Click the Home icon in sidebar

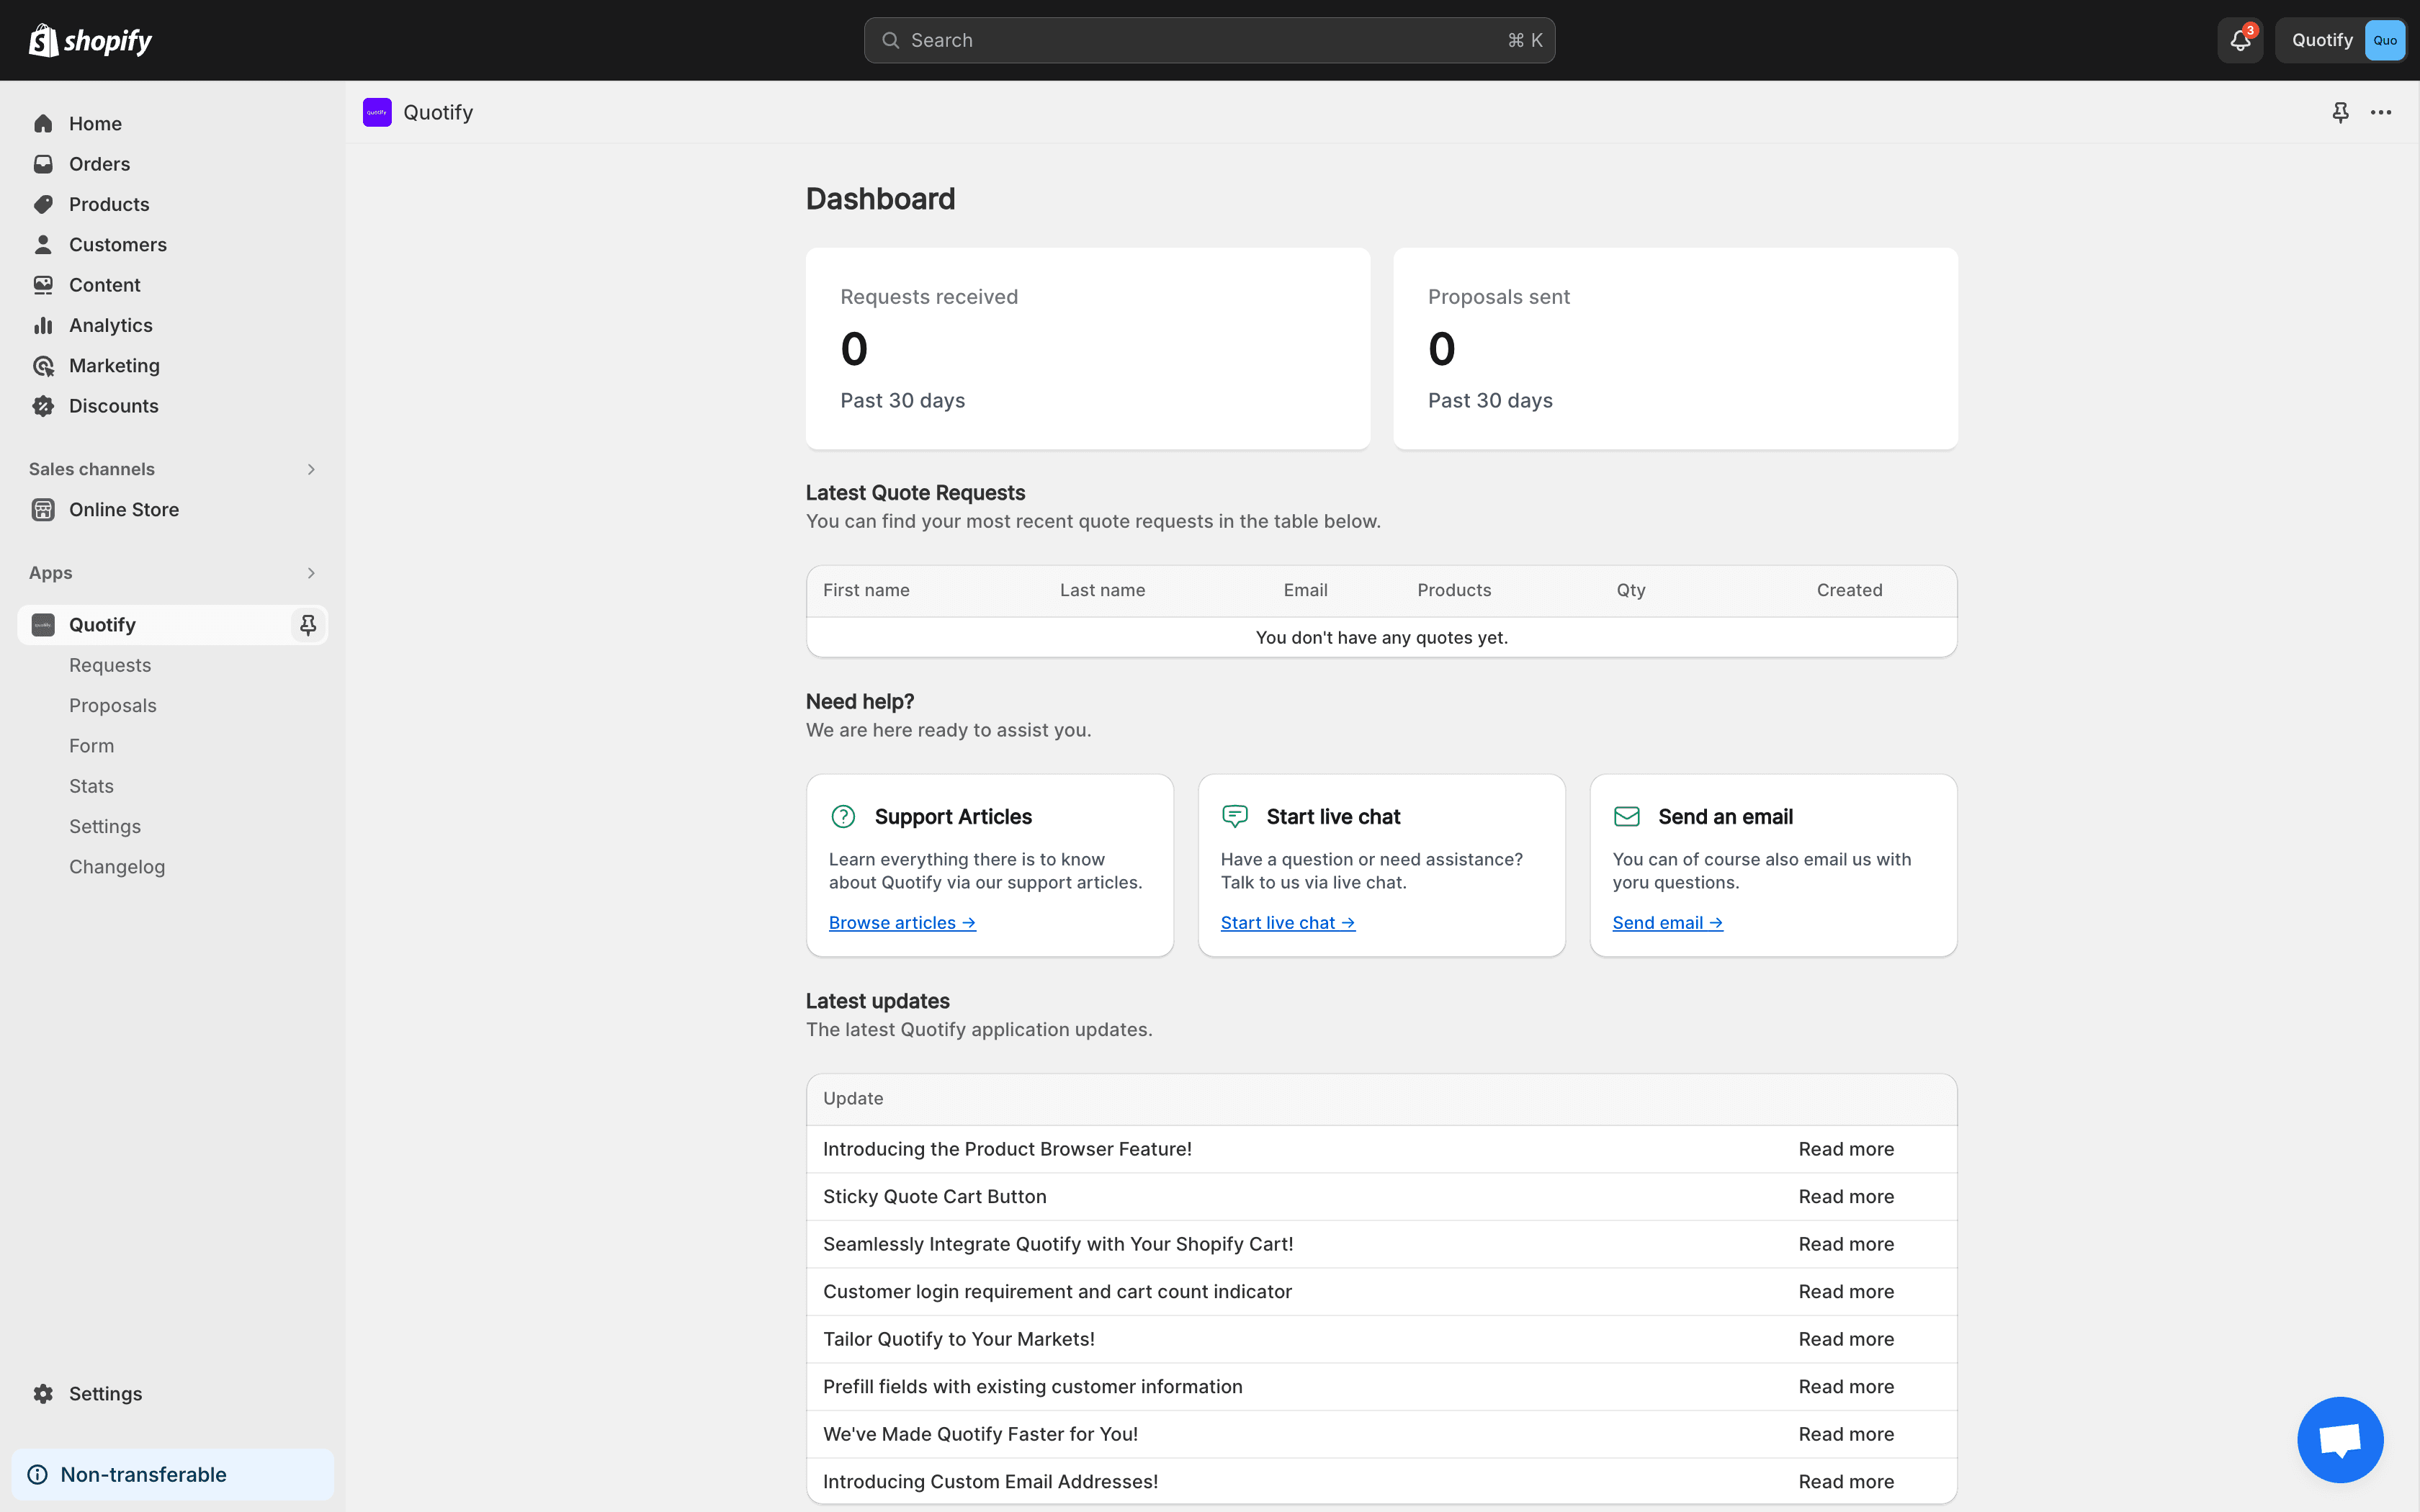tap(43, 123)
